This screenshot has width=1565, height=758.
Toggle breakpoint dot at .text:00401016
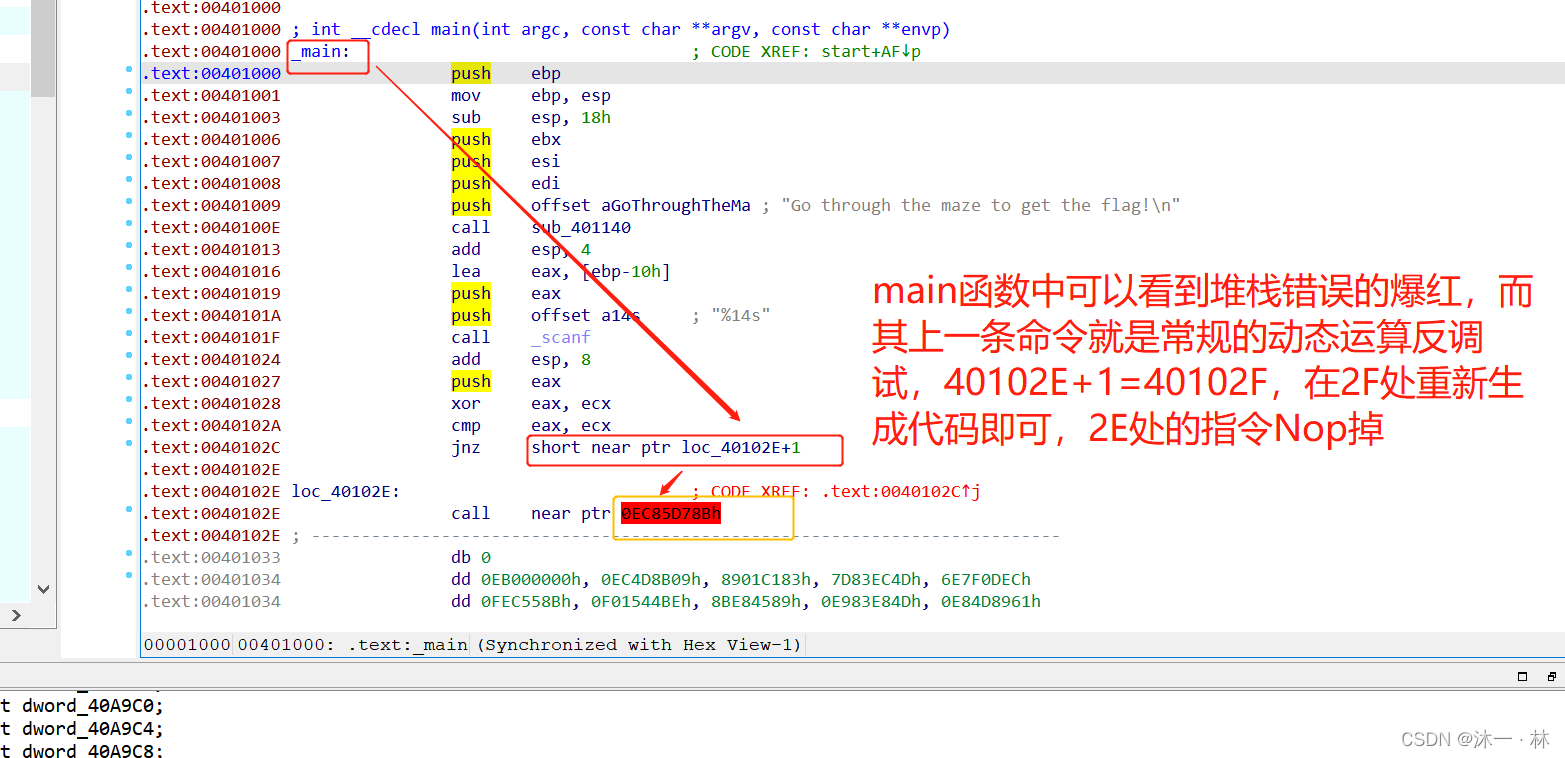click(x=129, y=268)
